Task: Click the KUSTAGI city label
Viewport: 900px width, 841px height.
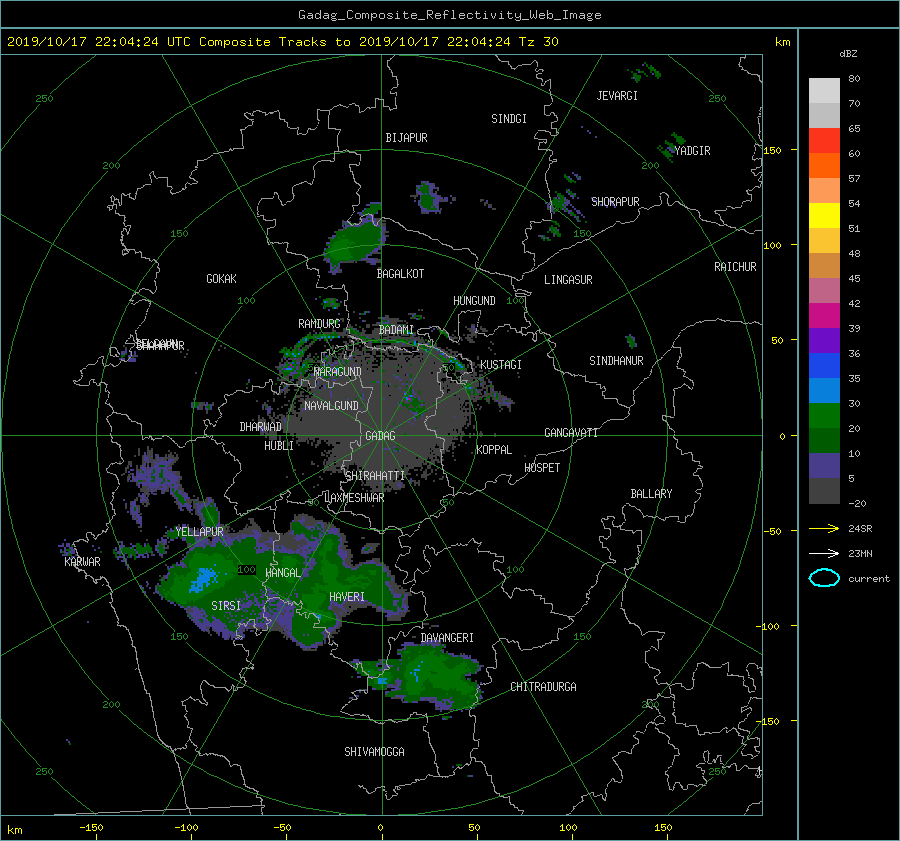Action: click(x=501, y=365)
